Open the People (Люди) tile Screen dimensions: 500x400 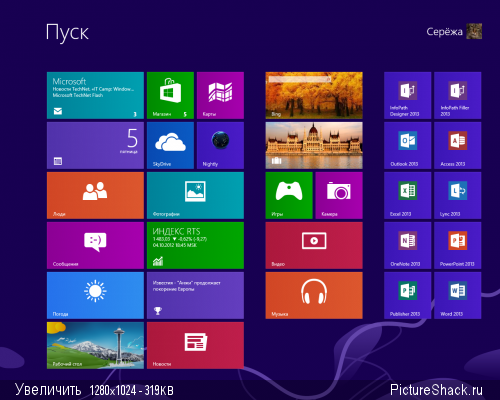pos(95,195)
